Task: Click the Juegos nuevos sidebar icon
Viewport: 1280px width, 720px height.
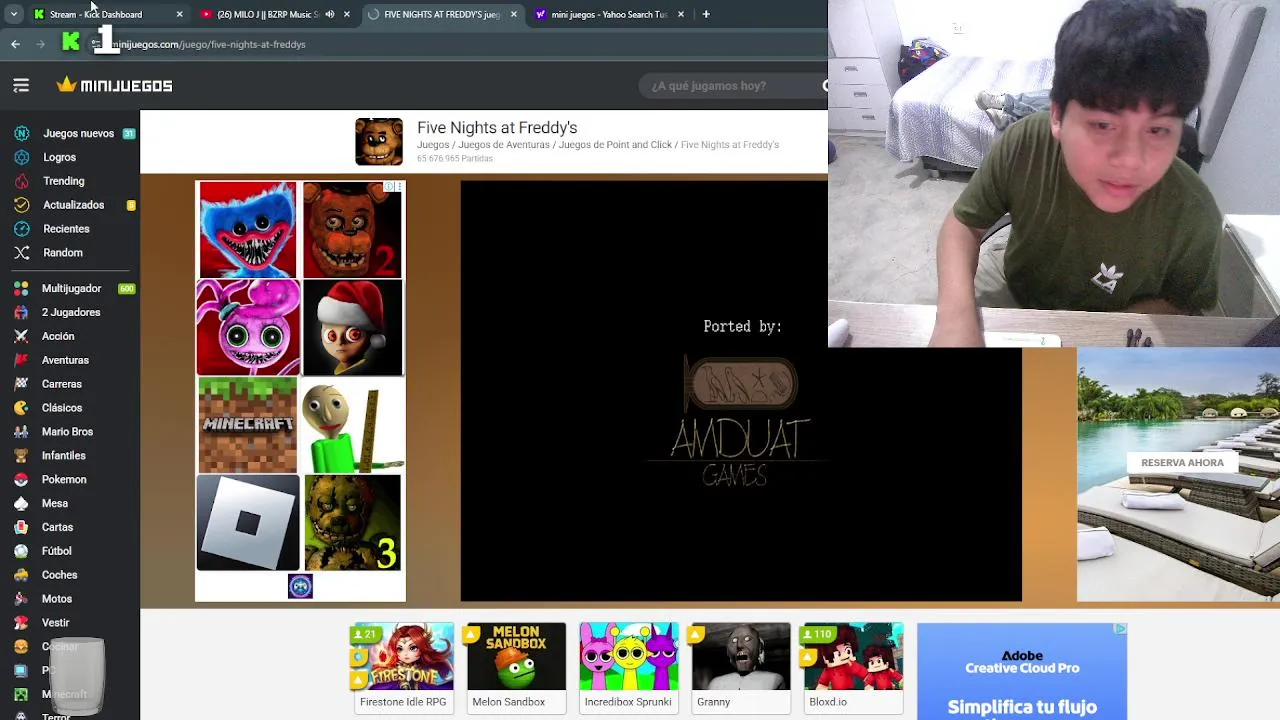Action: pos(21,133)
